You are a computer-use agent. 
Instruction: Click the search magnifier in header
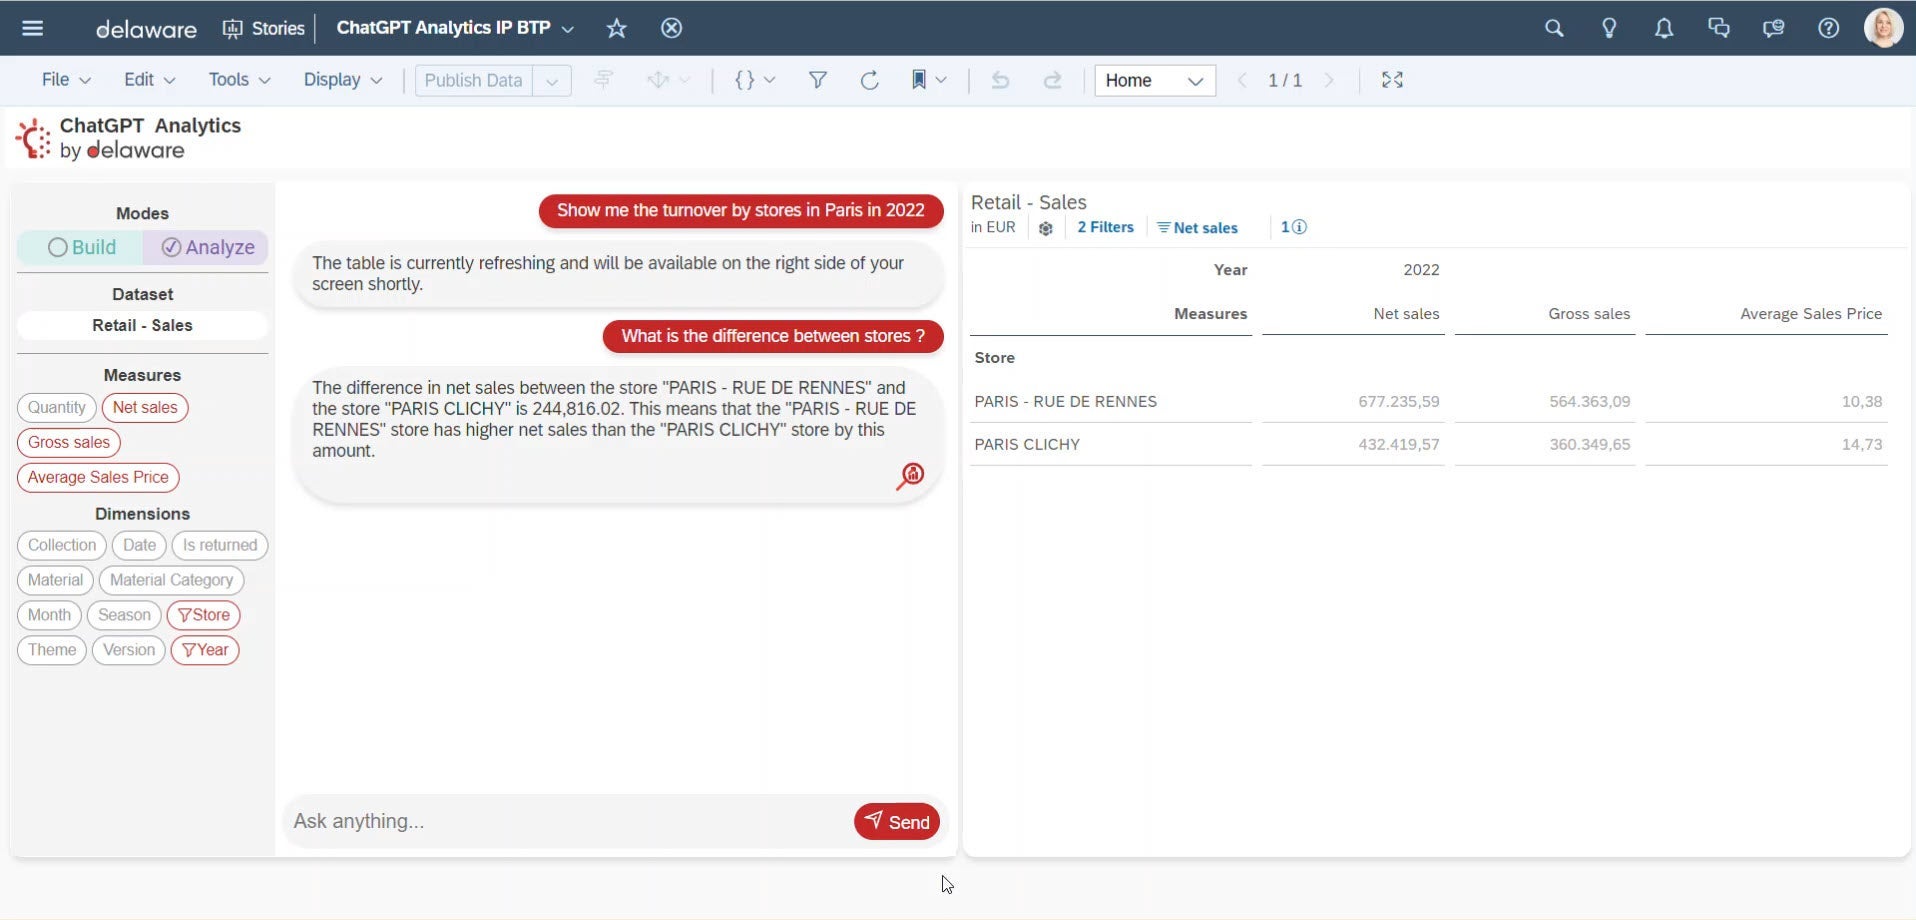(x=1553, y=28)
